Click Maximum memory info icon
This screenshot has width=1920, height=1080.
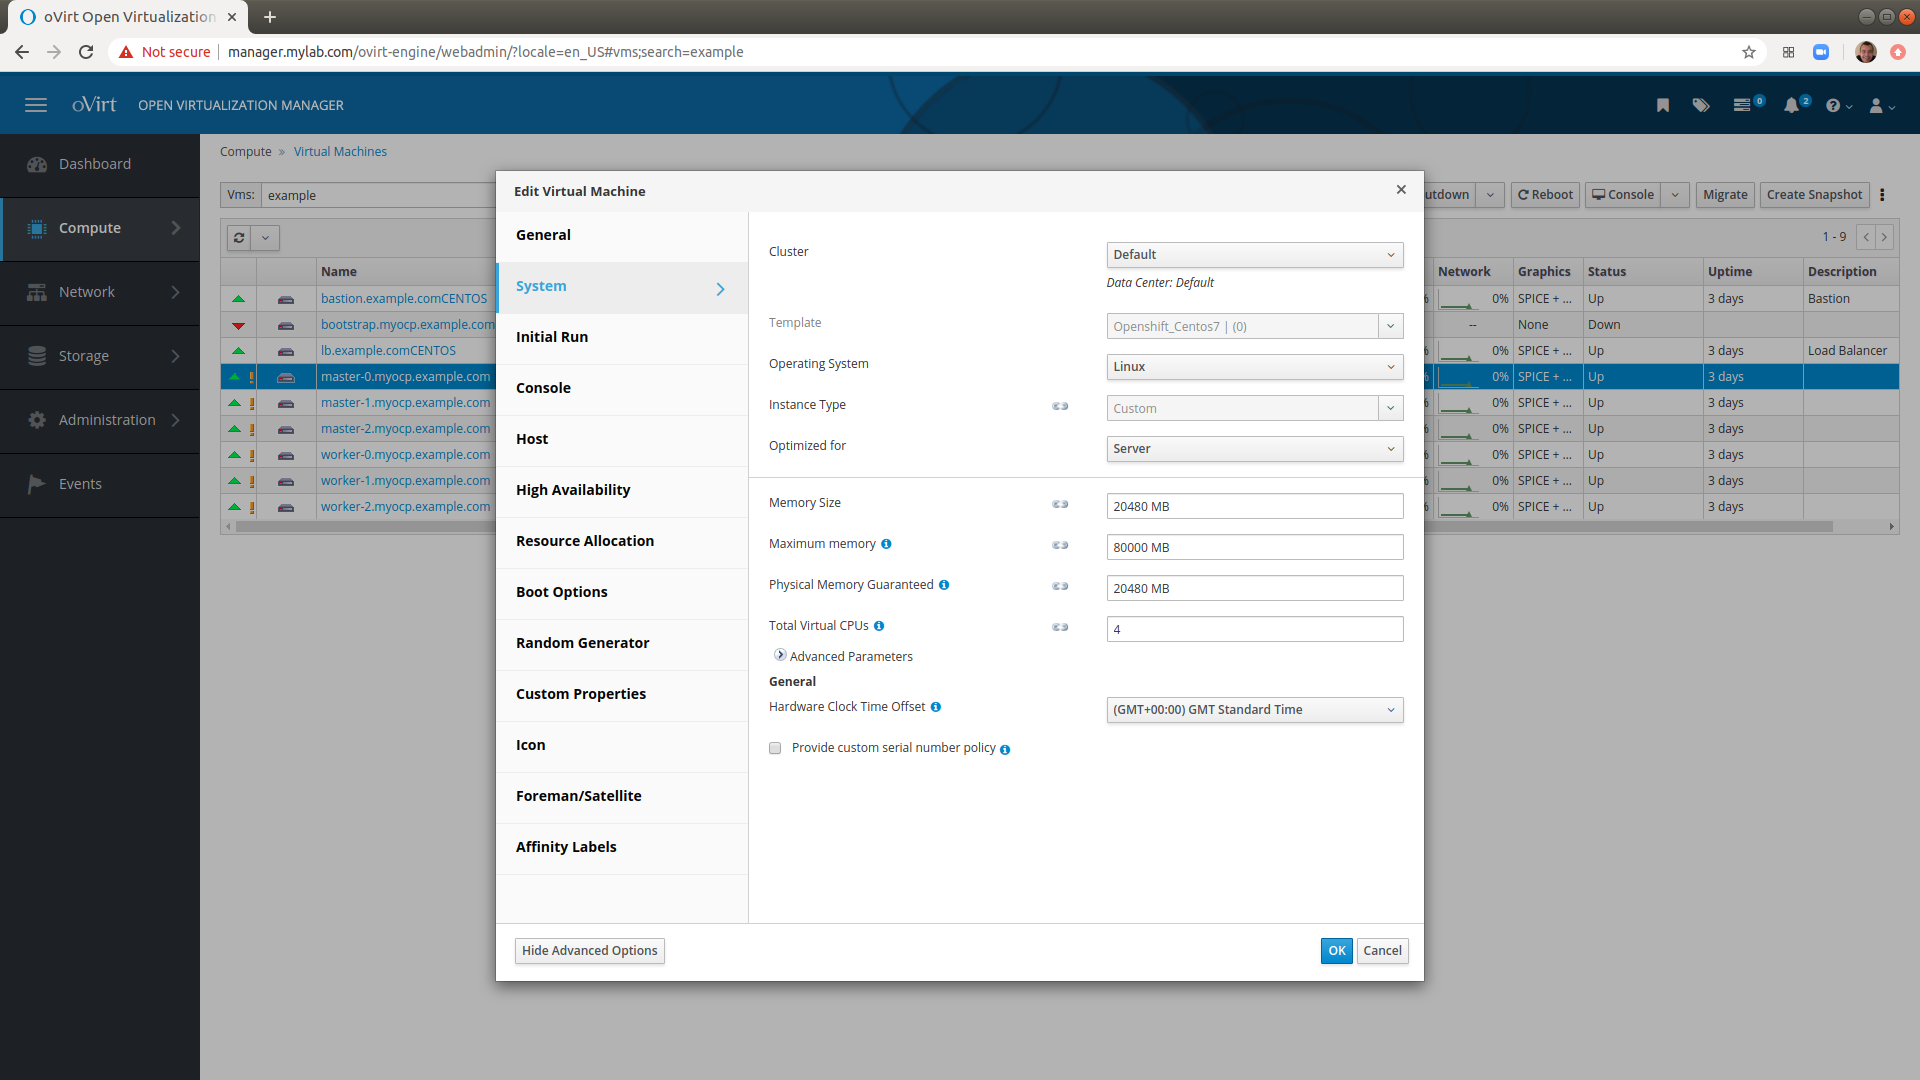pos(886,544)
